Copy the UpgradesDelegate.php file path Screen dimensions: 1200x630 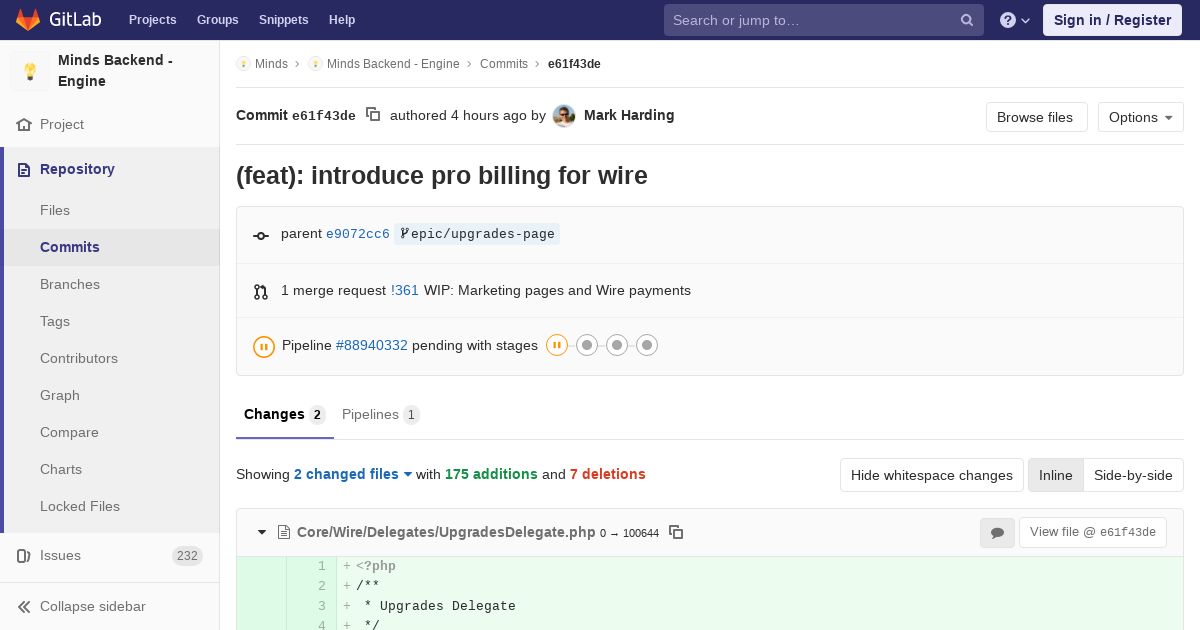676,532
